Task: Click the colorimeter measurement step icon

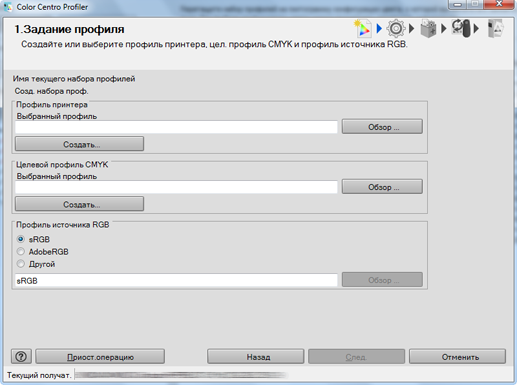Action: (461, 28)
